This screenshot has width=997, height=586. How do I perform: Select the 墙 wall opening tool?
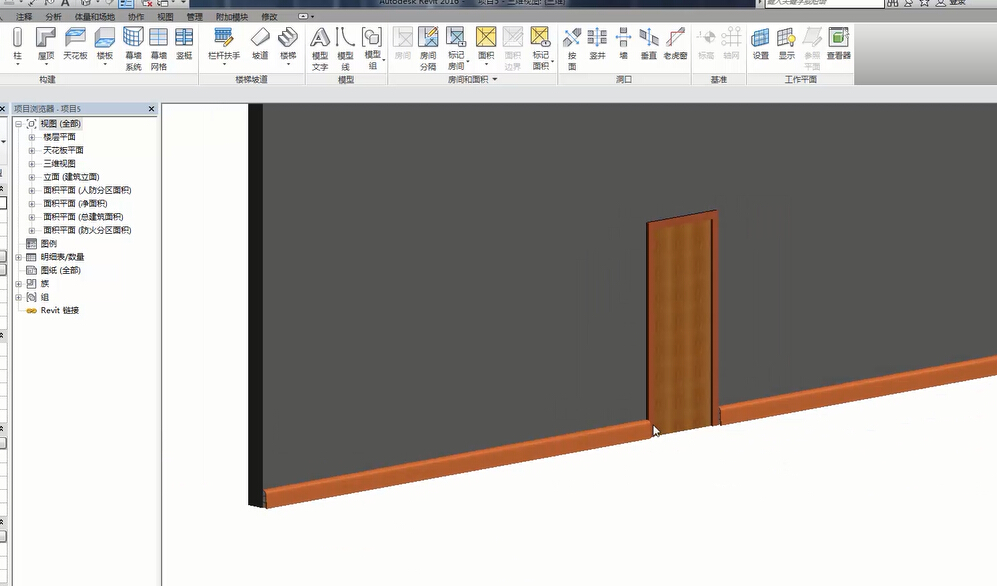click(623, 44)
